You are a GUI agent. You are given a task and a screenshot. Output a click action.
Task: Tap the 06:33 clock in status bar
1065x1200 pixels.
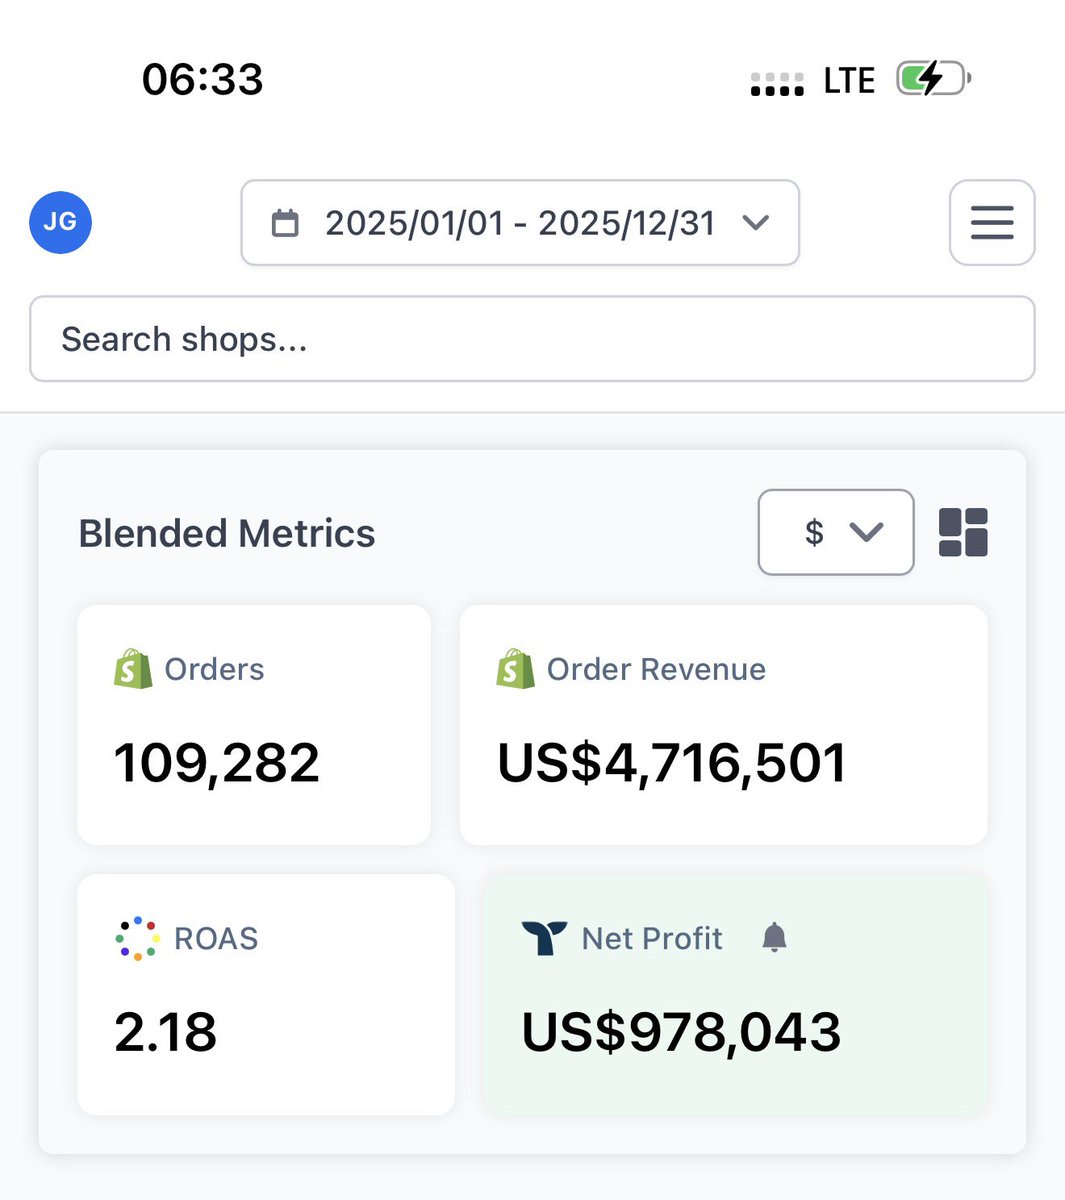(203, 79)
